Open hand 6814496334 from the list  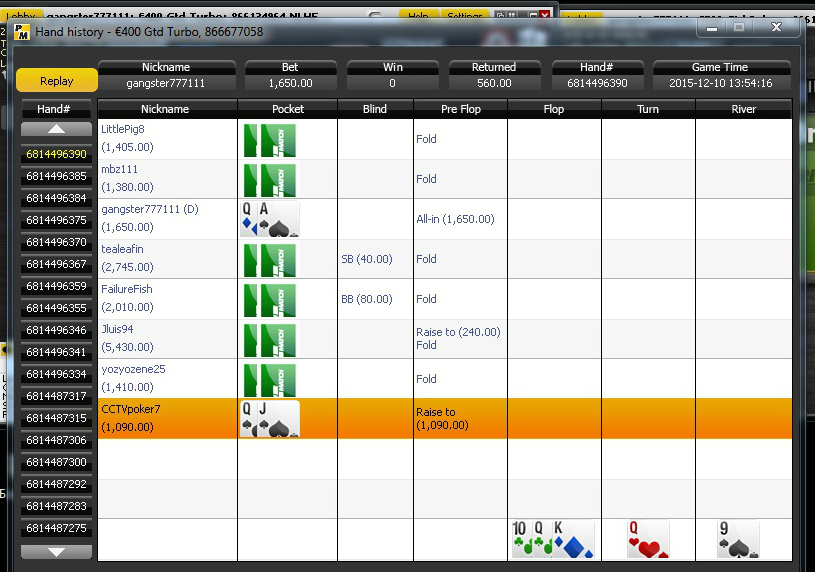click(57, 374)
